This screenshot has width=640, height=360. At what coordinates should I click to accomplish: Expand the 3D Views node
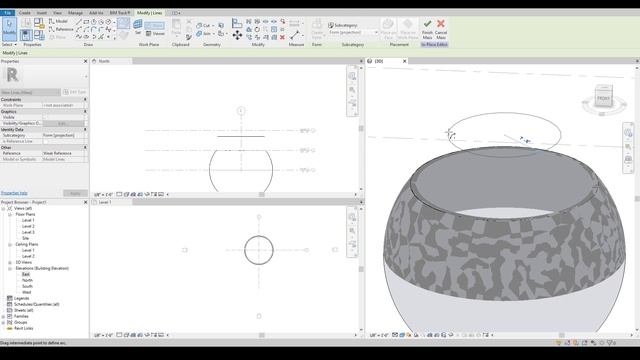pos(10,262)
